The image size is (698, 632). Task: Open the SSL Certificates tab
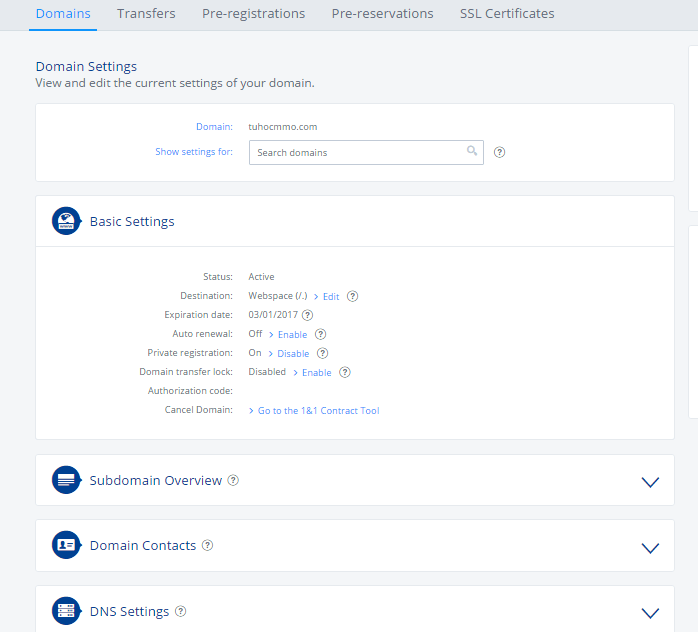pyautogui.click(x=507, y=14)
